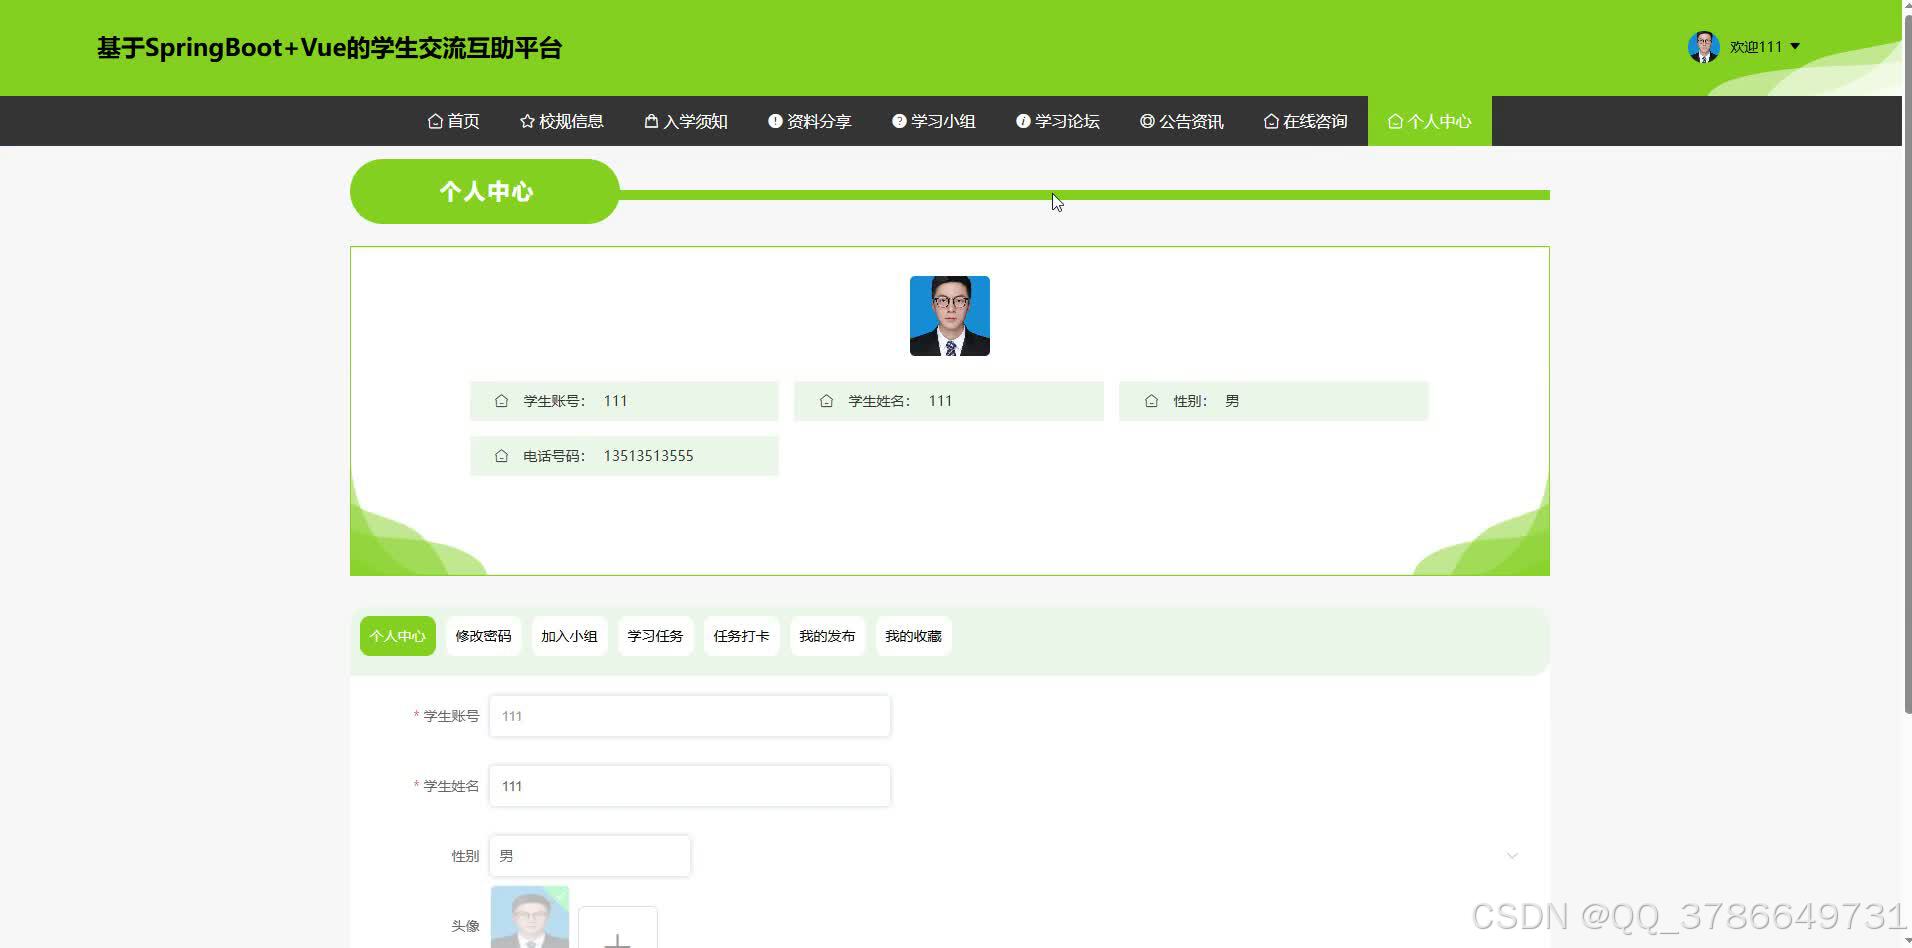
Task: Open 首页 via its home icon
Action: point(435,121)
